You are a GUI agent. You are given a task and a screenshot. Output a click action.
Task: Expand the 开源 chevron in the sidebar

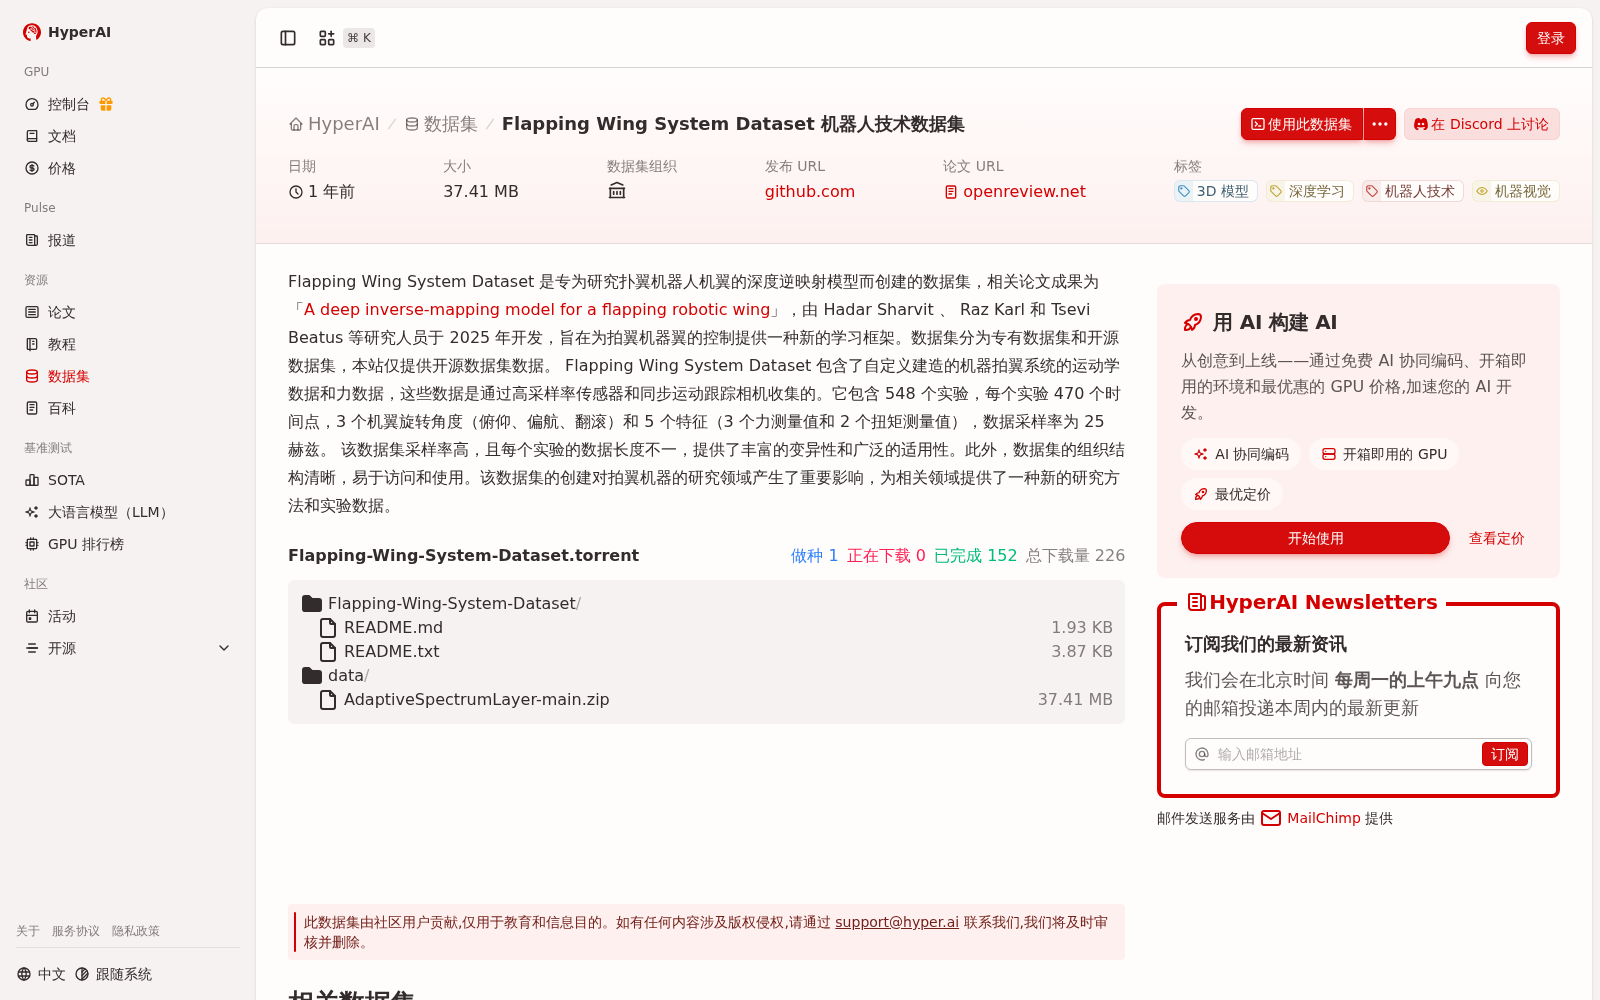tap(224, 648)
